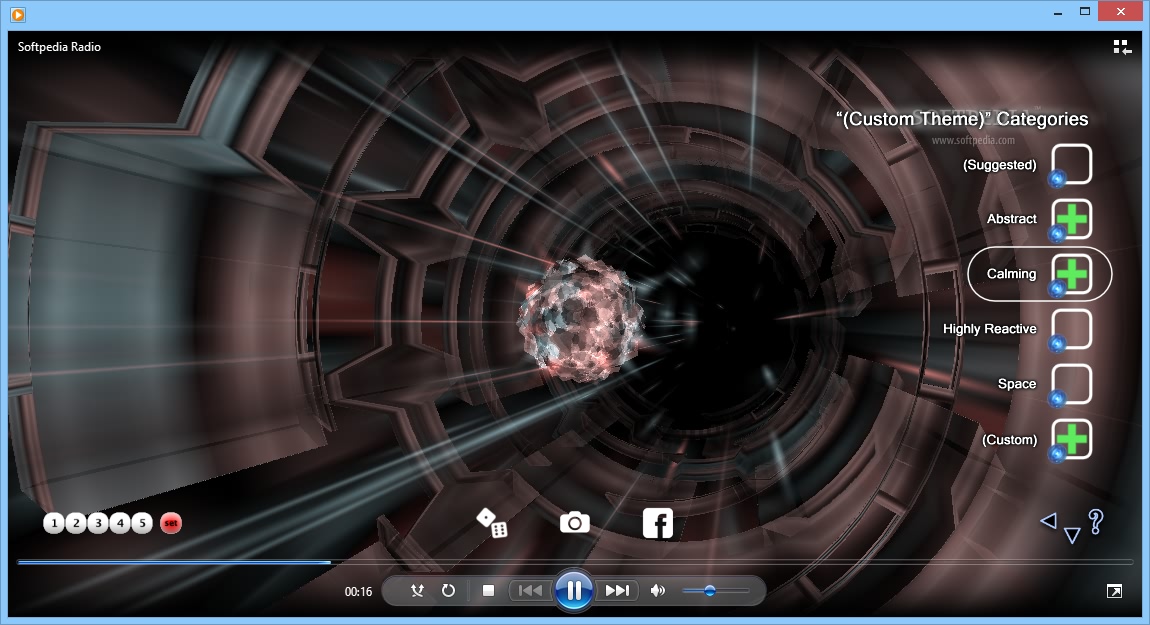Go to previous track

530,591
